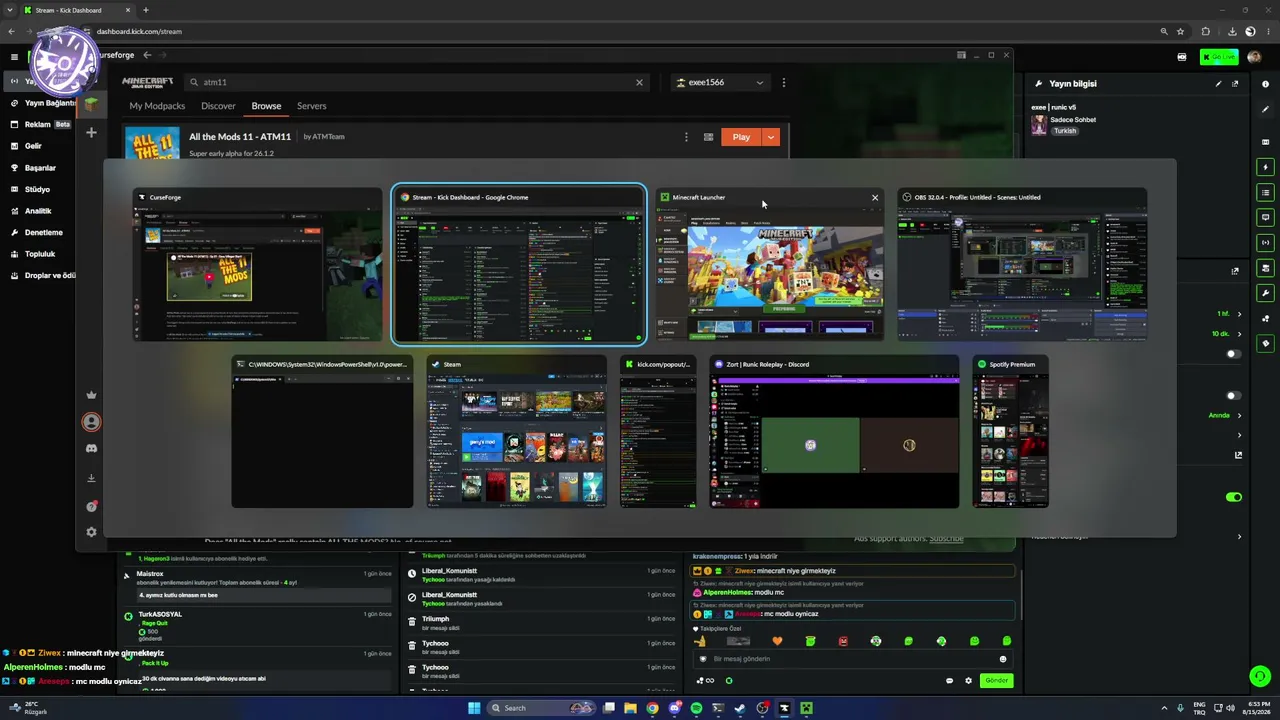Click the green Gönder send button

(x=996, y=681)
